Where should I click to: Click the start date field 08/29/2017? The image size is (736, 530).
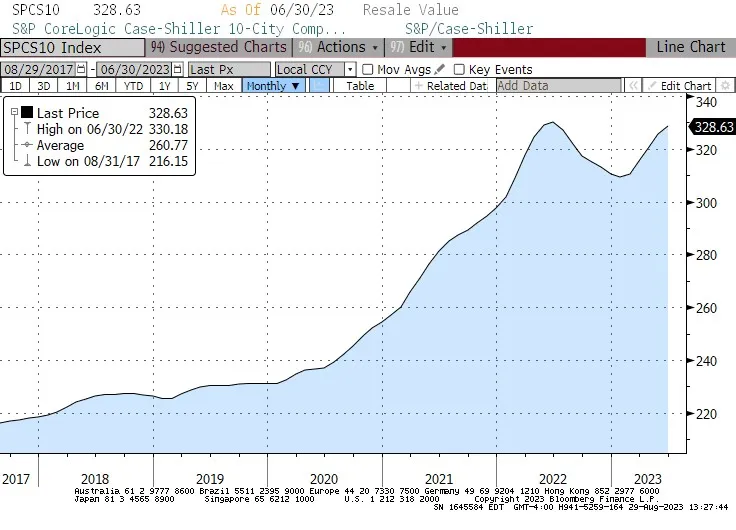[38, 69]
